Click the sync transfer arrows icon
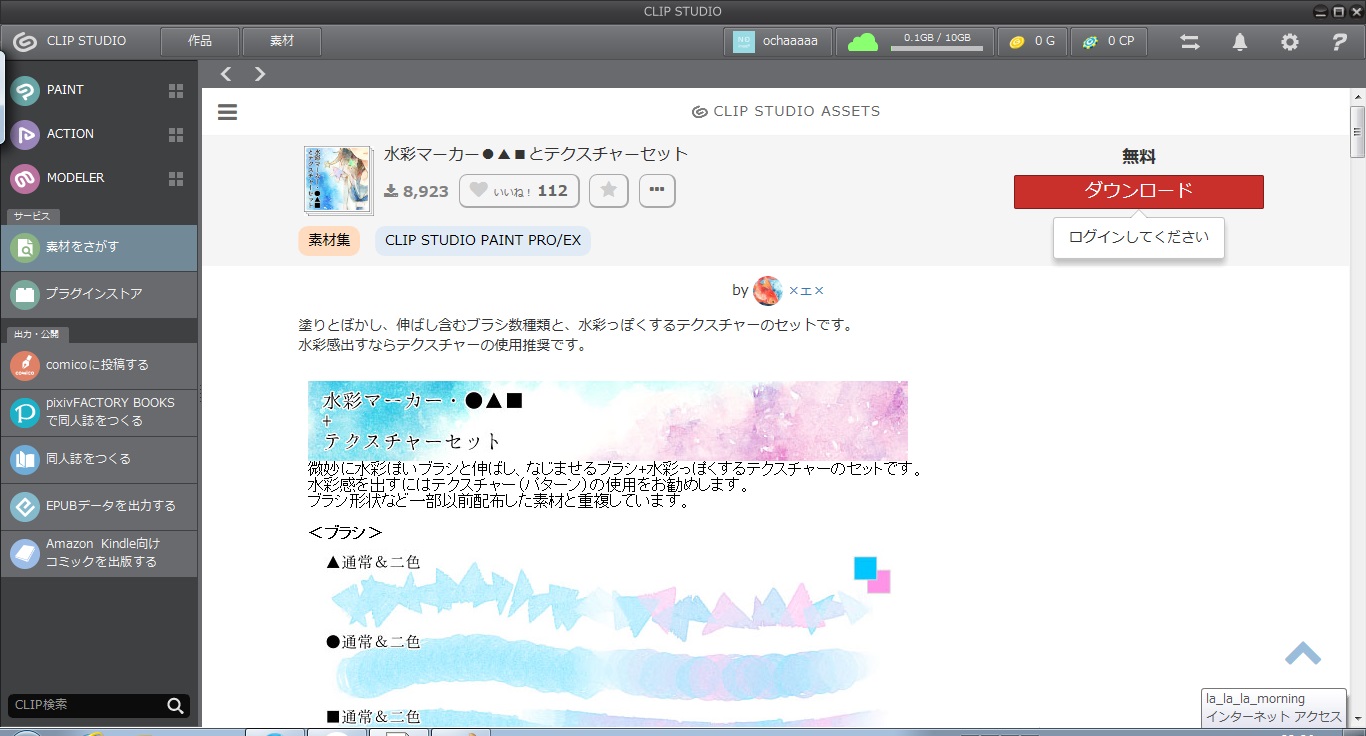 pyautogui.click(x=1190, y=42)
